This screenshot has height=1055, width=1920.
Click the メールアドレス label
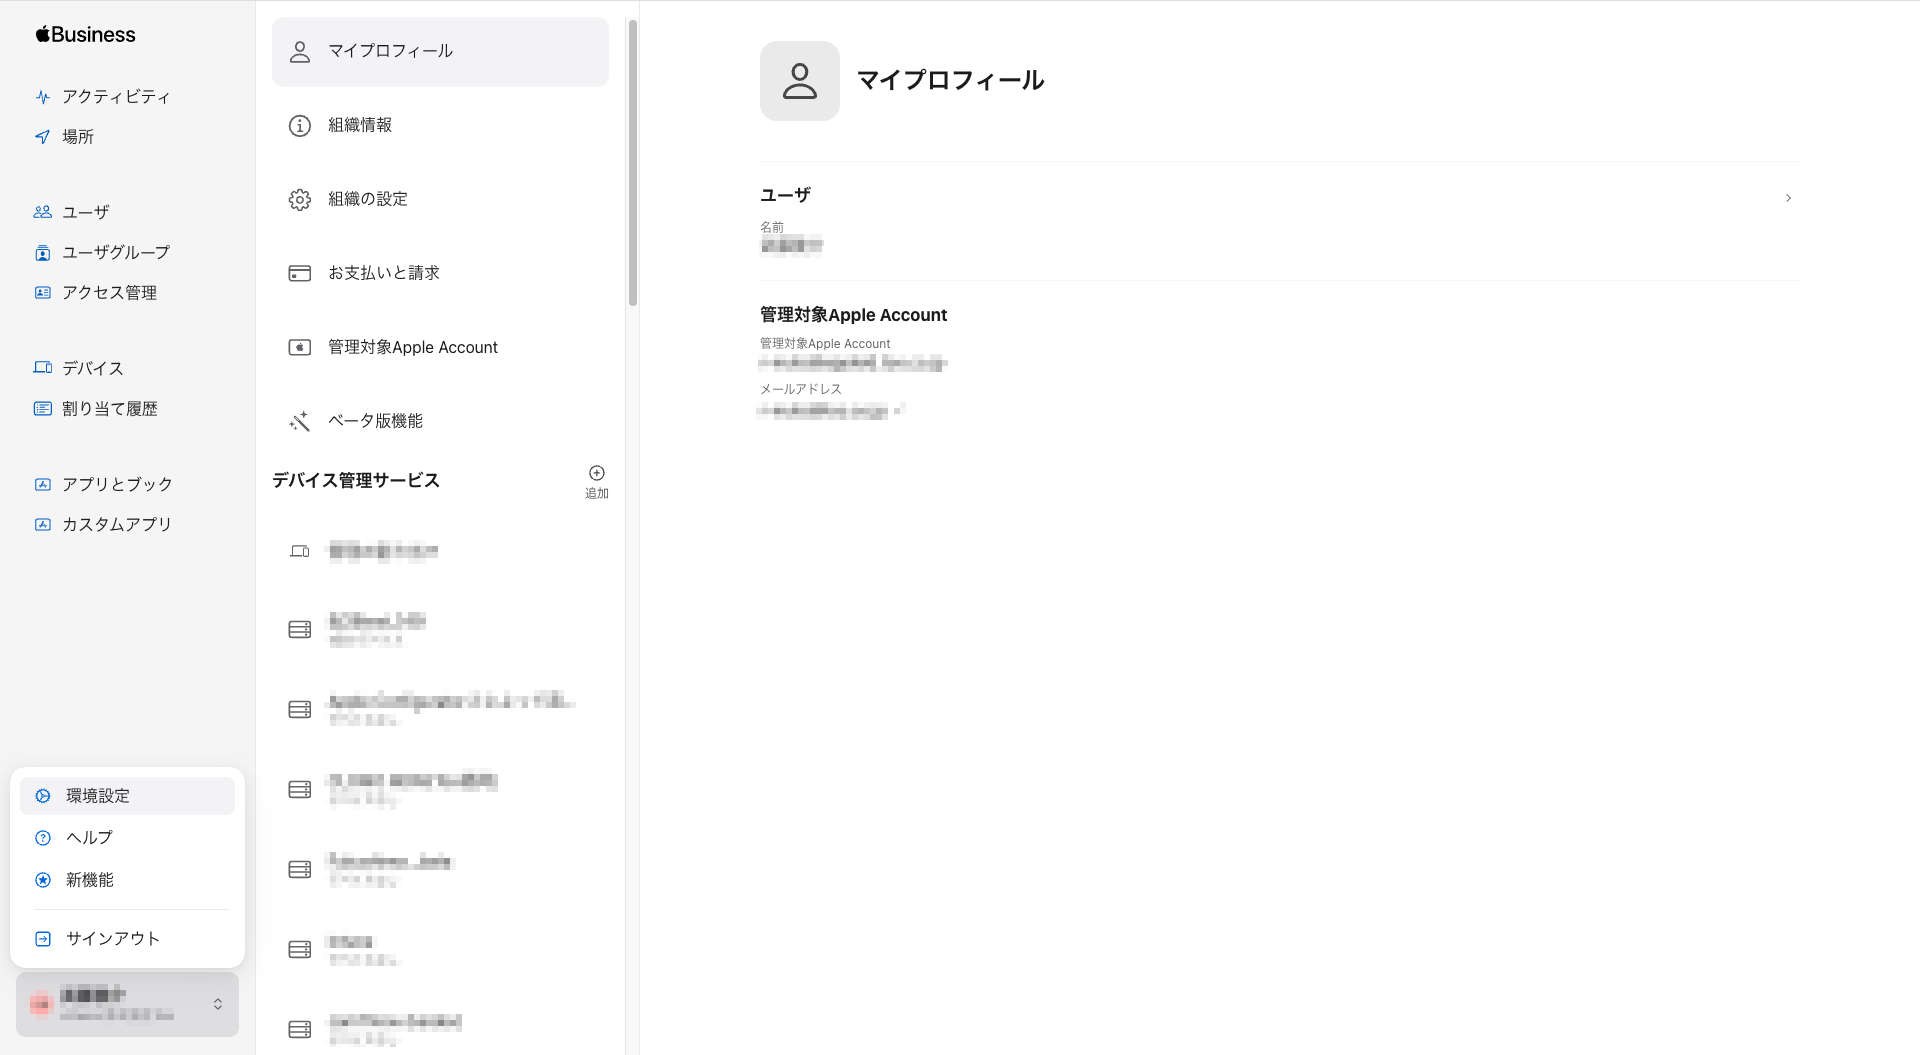pos(801,389)
